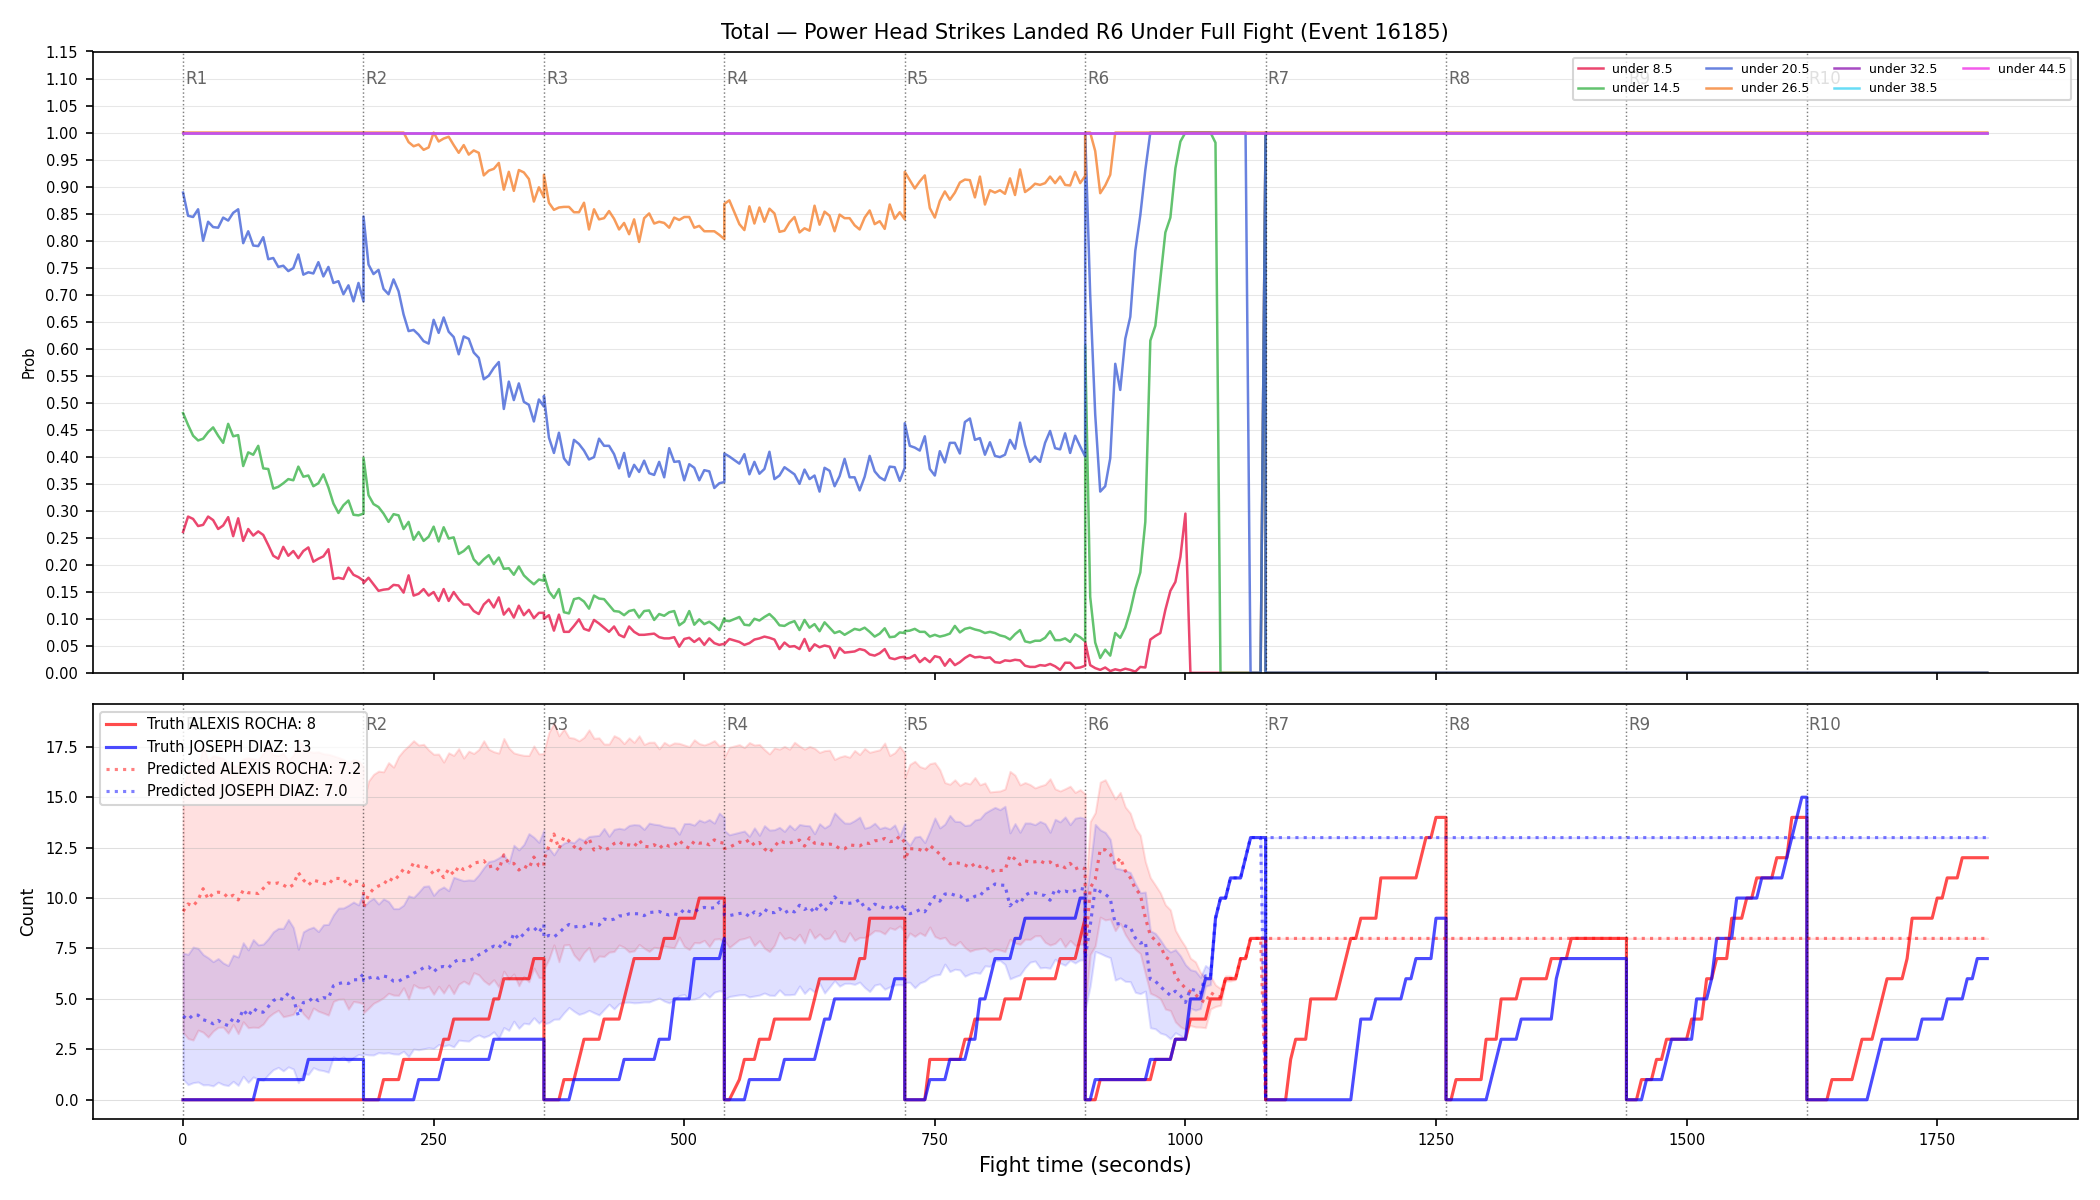Click the 7.5 tick on the Count axis
Image resolution: width=2100 pixels, height=1200 pixels.
tap(66, 949)
